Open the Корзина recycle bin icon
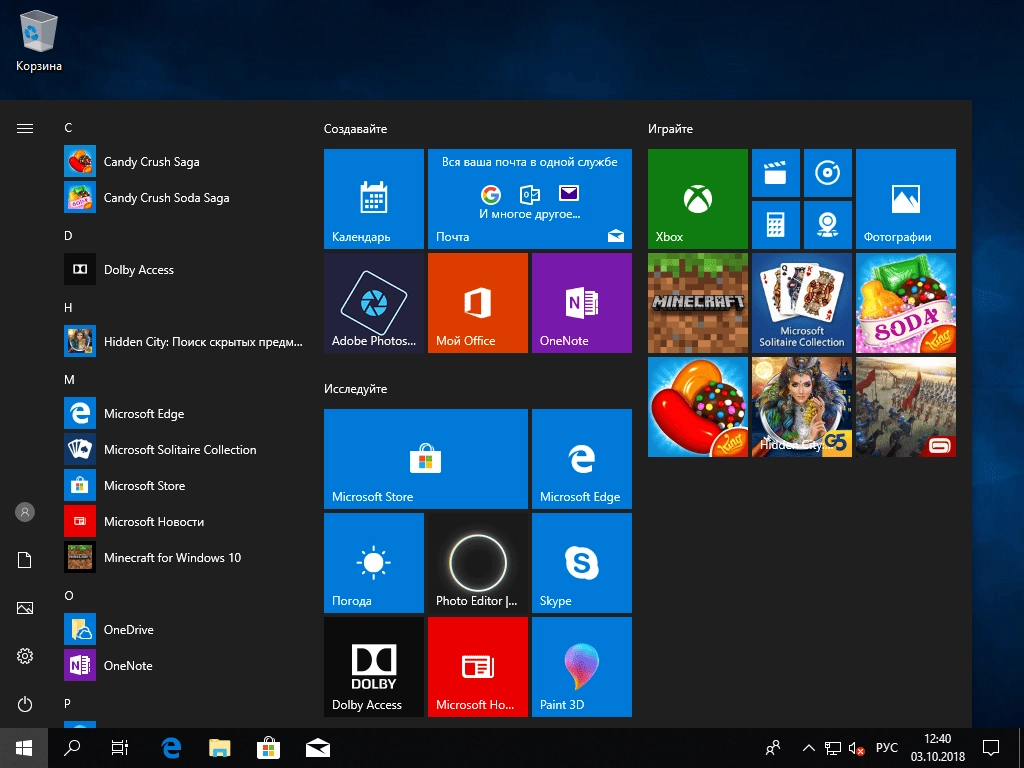The image size is (1024, 768). pyautogui.click(x=39, y=41)
